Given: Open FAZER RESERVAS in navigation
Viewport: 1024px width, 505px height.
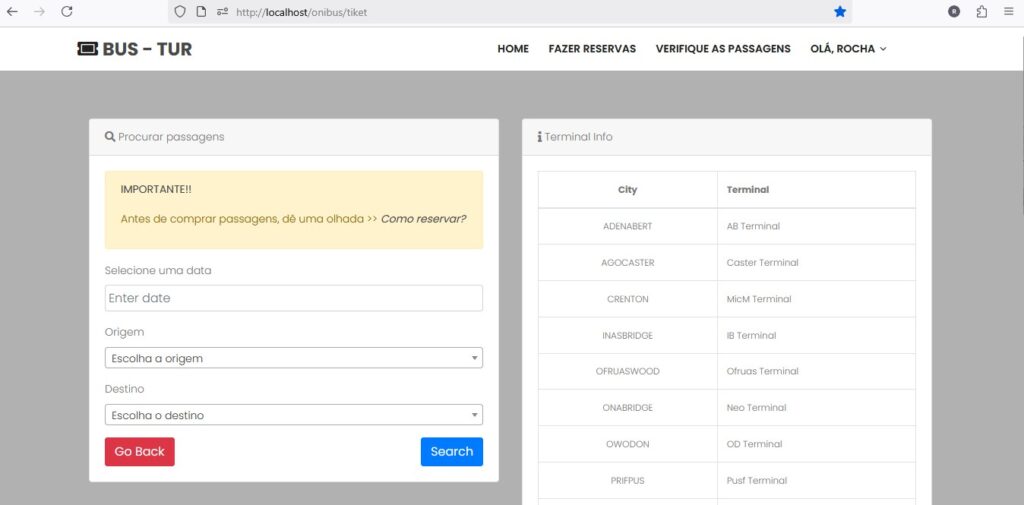Looking at the screenshot, I should tap(592, 49).
